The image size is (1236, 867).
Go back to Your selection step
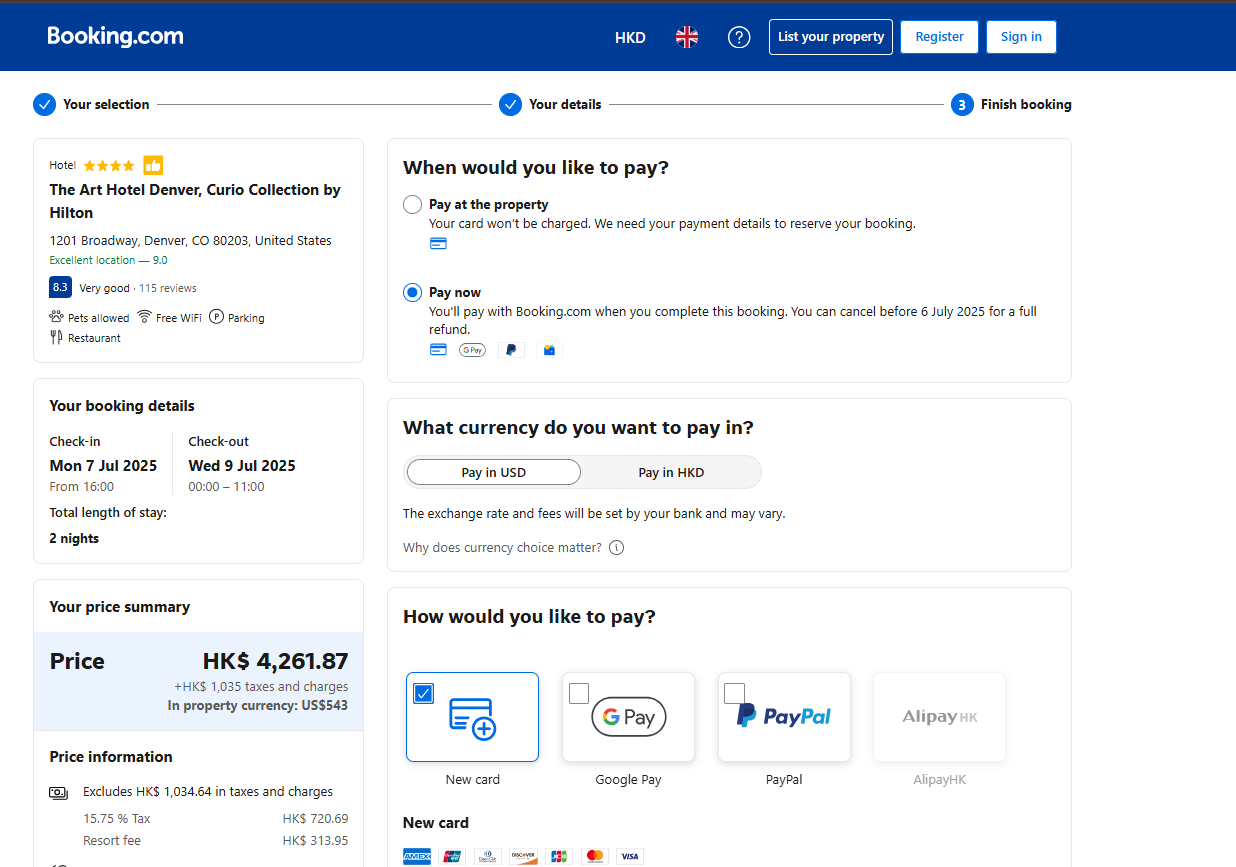point(106,104)
